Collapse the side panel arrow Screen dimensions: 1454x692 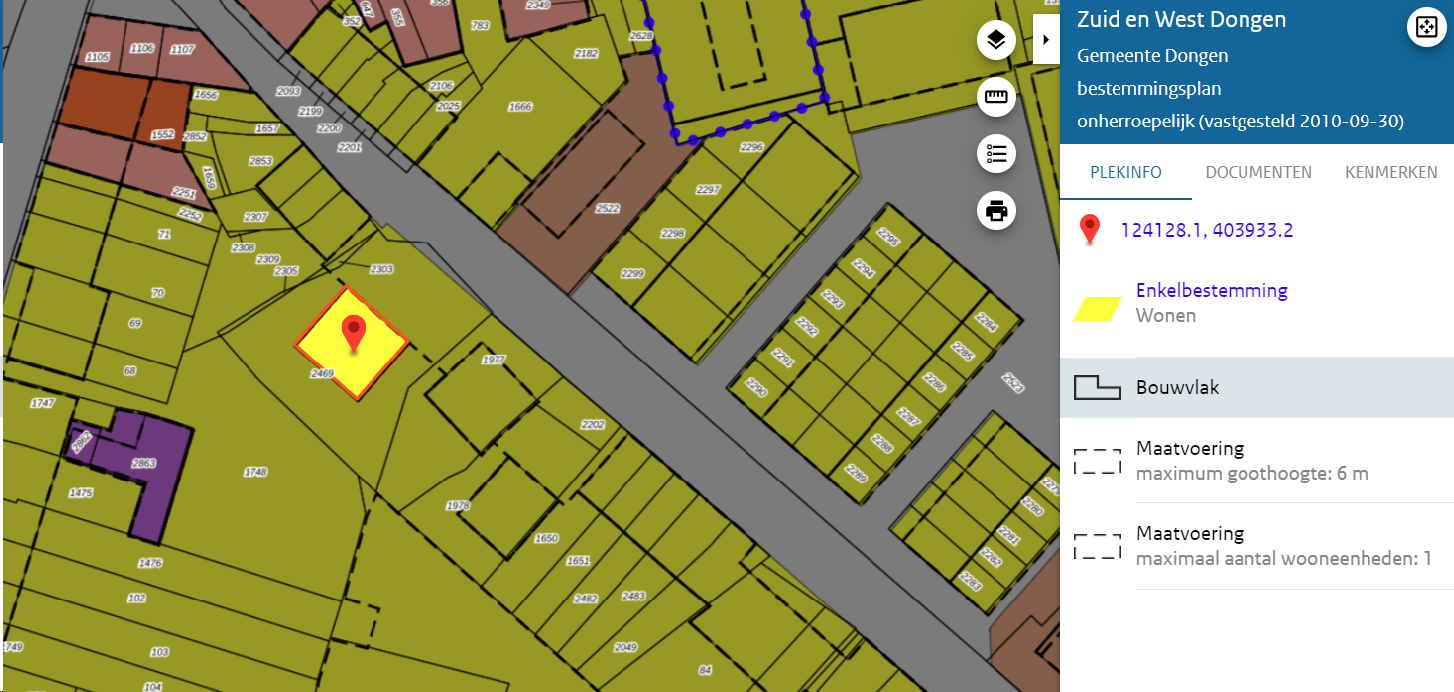[x=1046, y=39]
